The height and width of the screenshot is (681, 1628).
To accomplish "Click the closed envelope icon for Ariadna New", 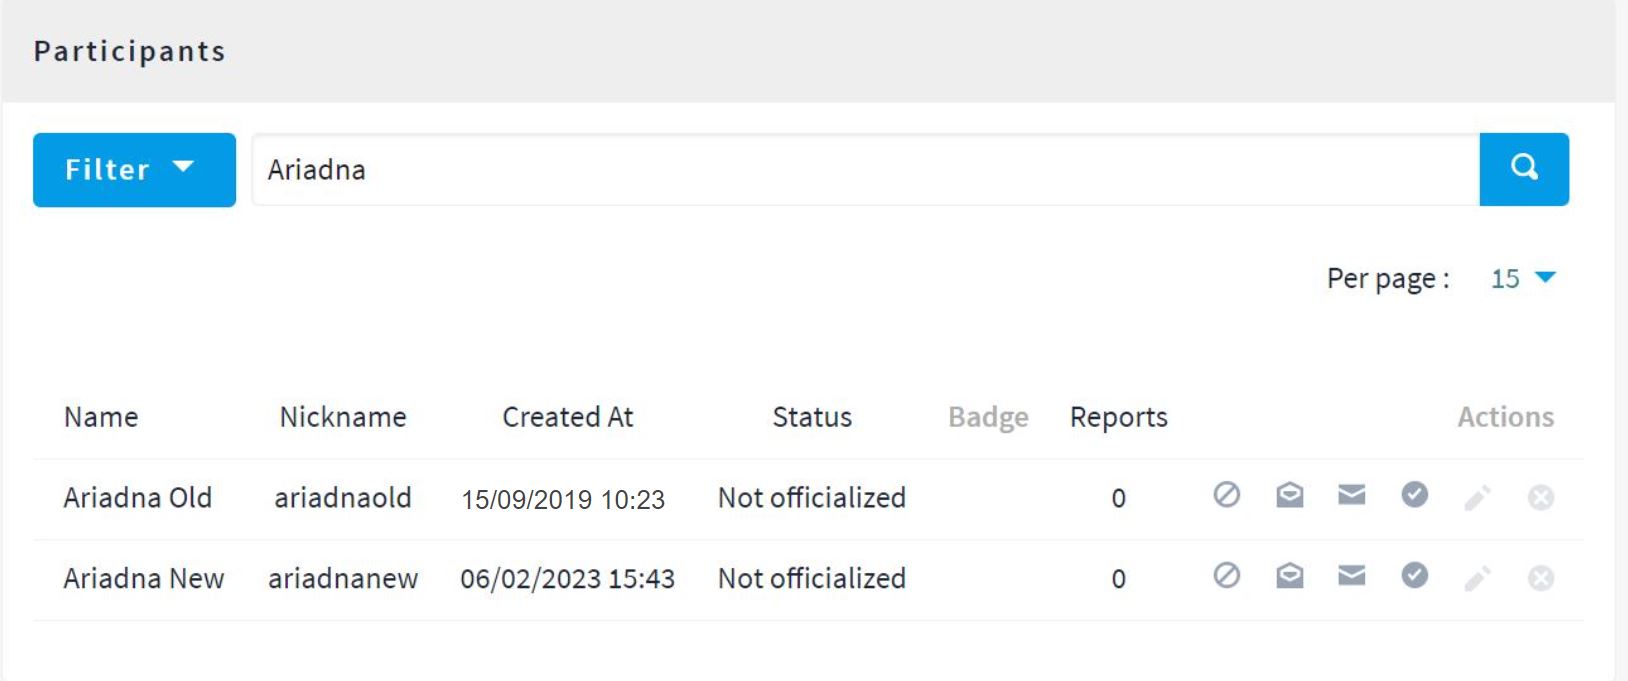I will coord(1352,575).
